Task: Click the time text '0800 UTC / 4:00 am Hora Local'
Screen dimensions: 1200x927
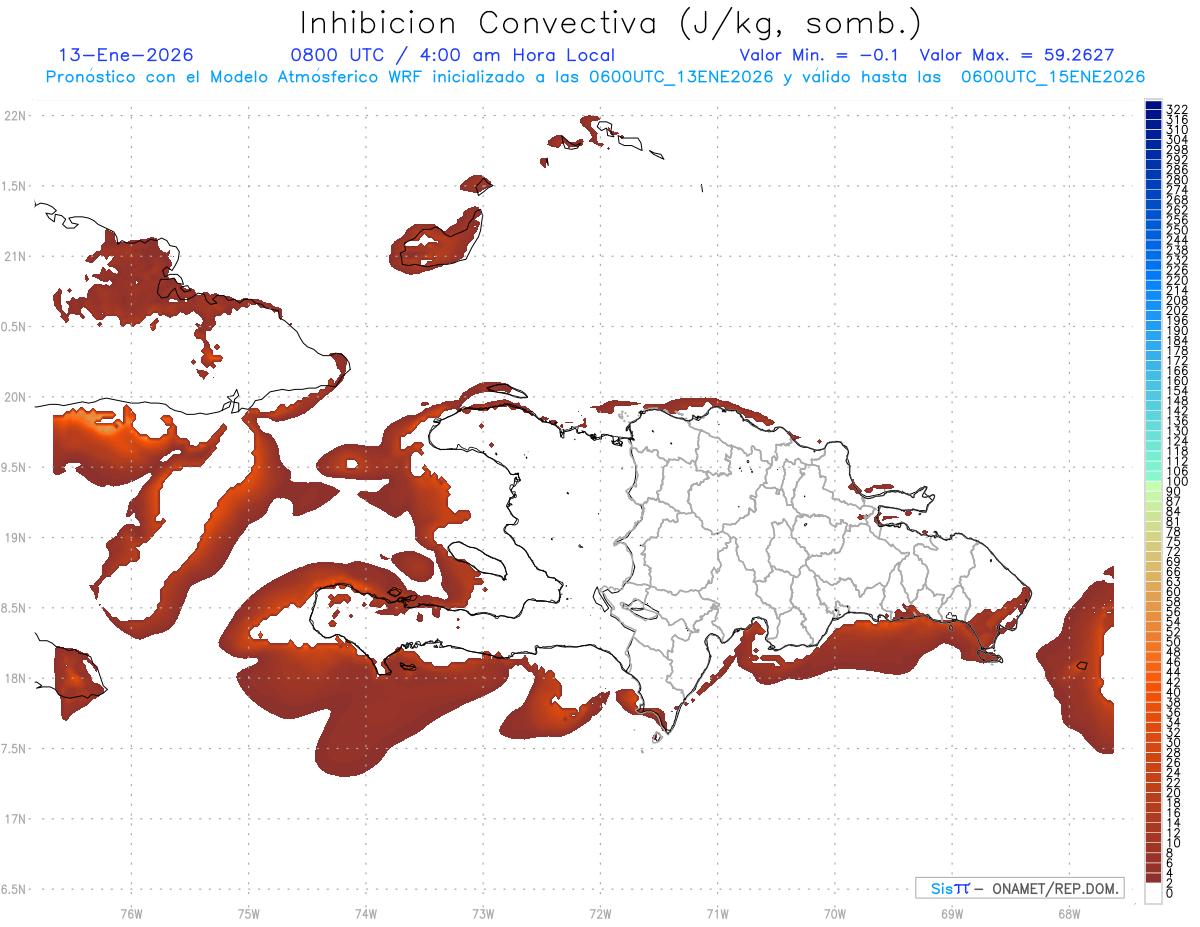Action: point(453,55)
